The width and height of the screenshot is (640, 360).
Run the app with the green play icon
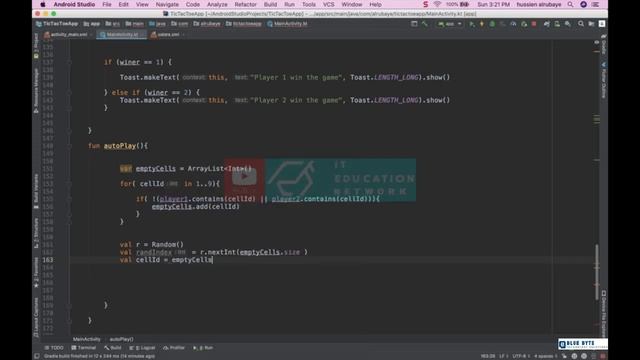(471, 24)
